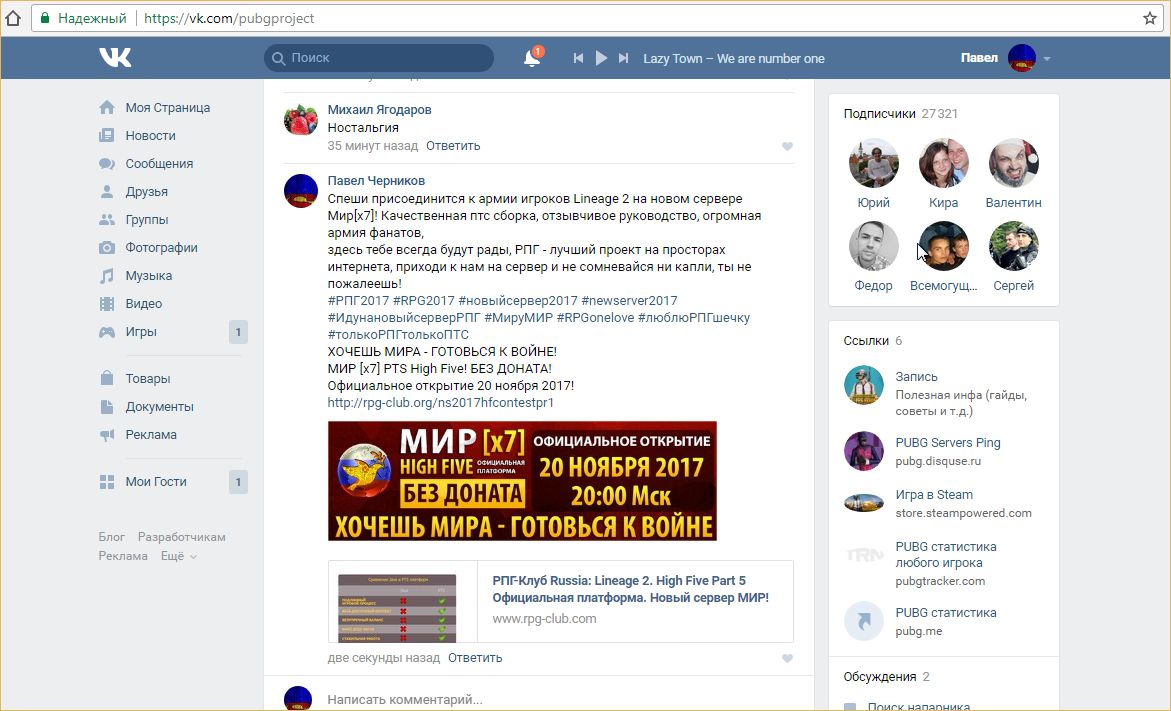Click the Товары bag icon
Viewport: 1171px width, 711px height.
pos(107,378)
